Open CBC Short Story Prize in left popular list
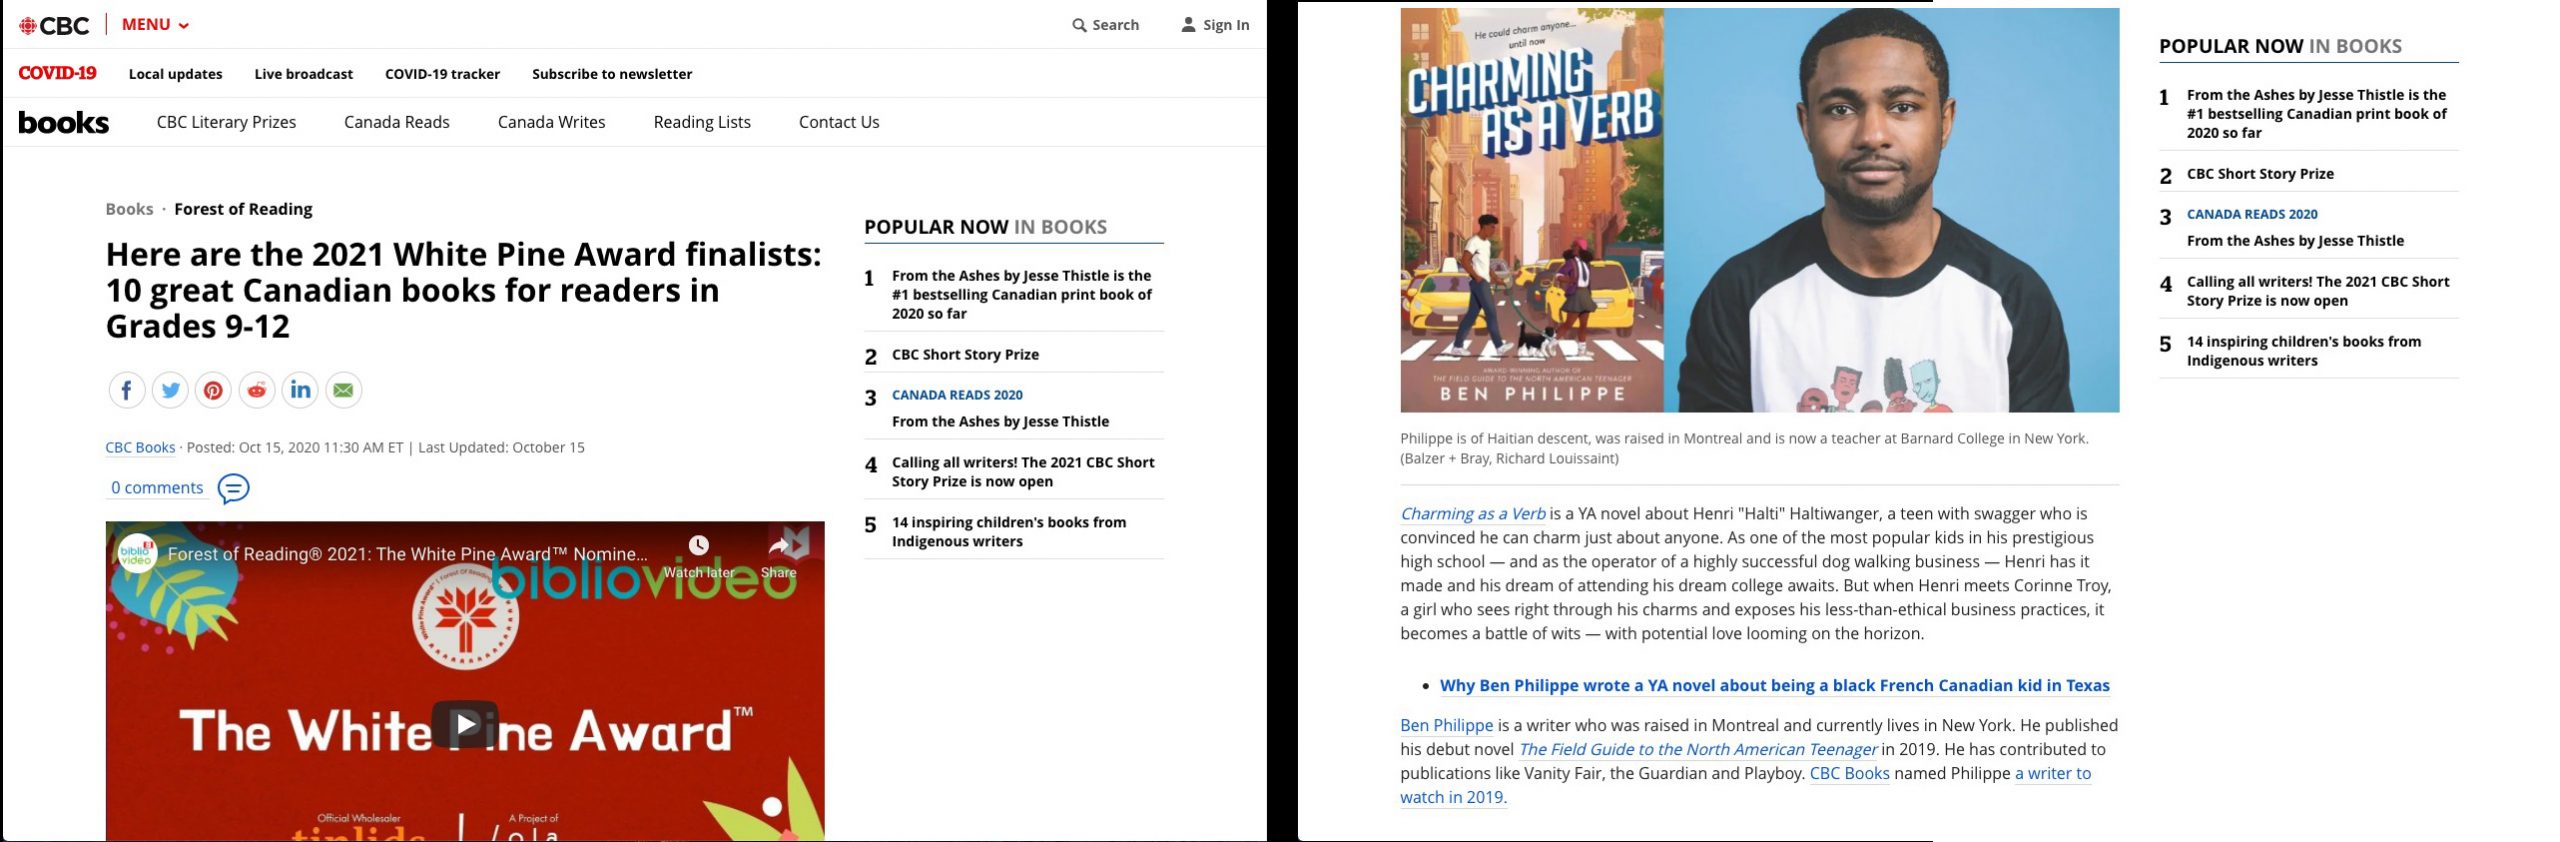 pos(965,355)
